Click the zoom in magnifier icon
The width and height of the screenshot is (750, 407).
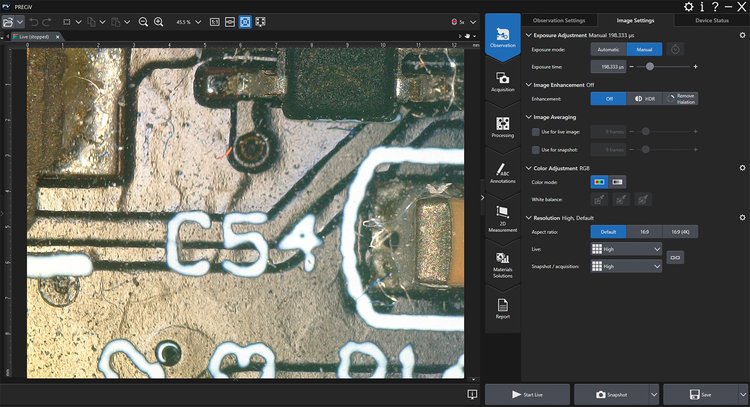click(x=159, y=21)
